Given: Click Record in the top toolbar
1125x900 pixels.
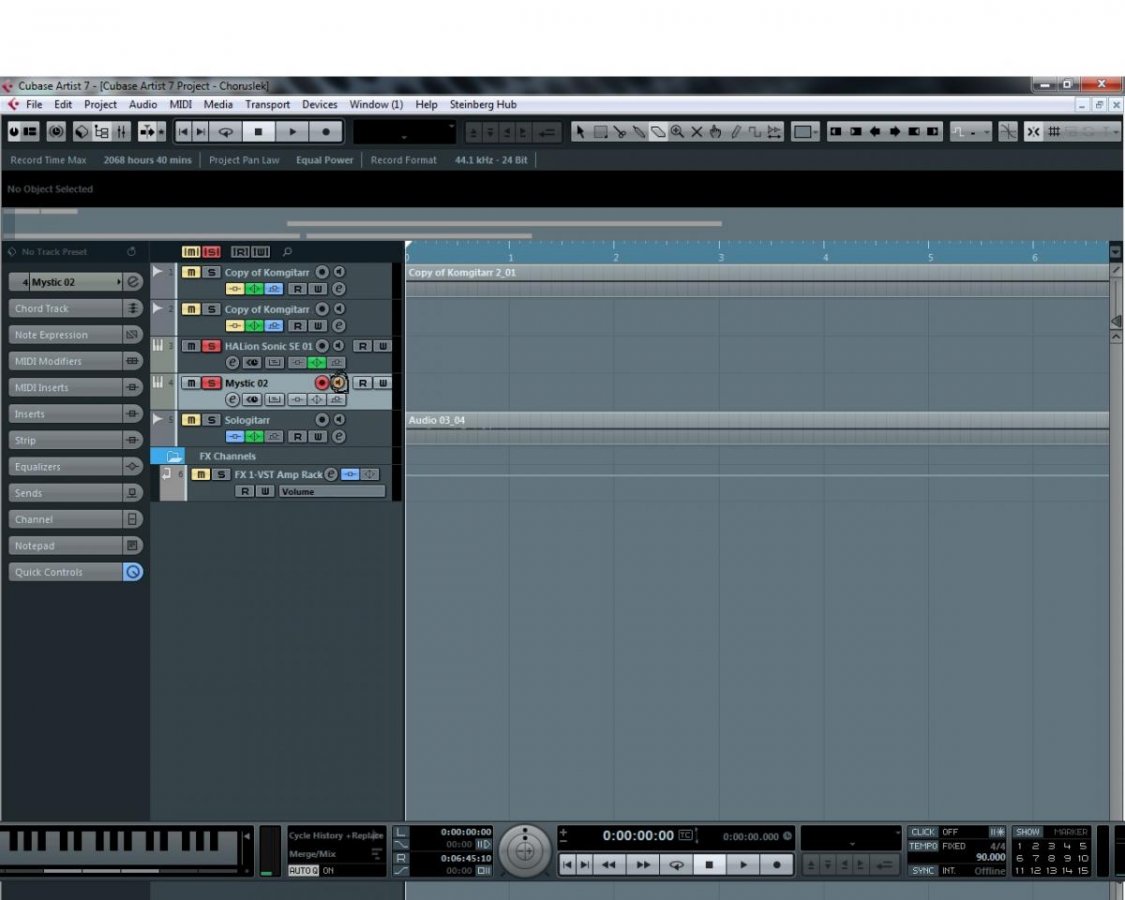Looking at the screenshot, I should coord(326,132).
